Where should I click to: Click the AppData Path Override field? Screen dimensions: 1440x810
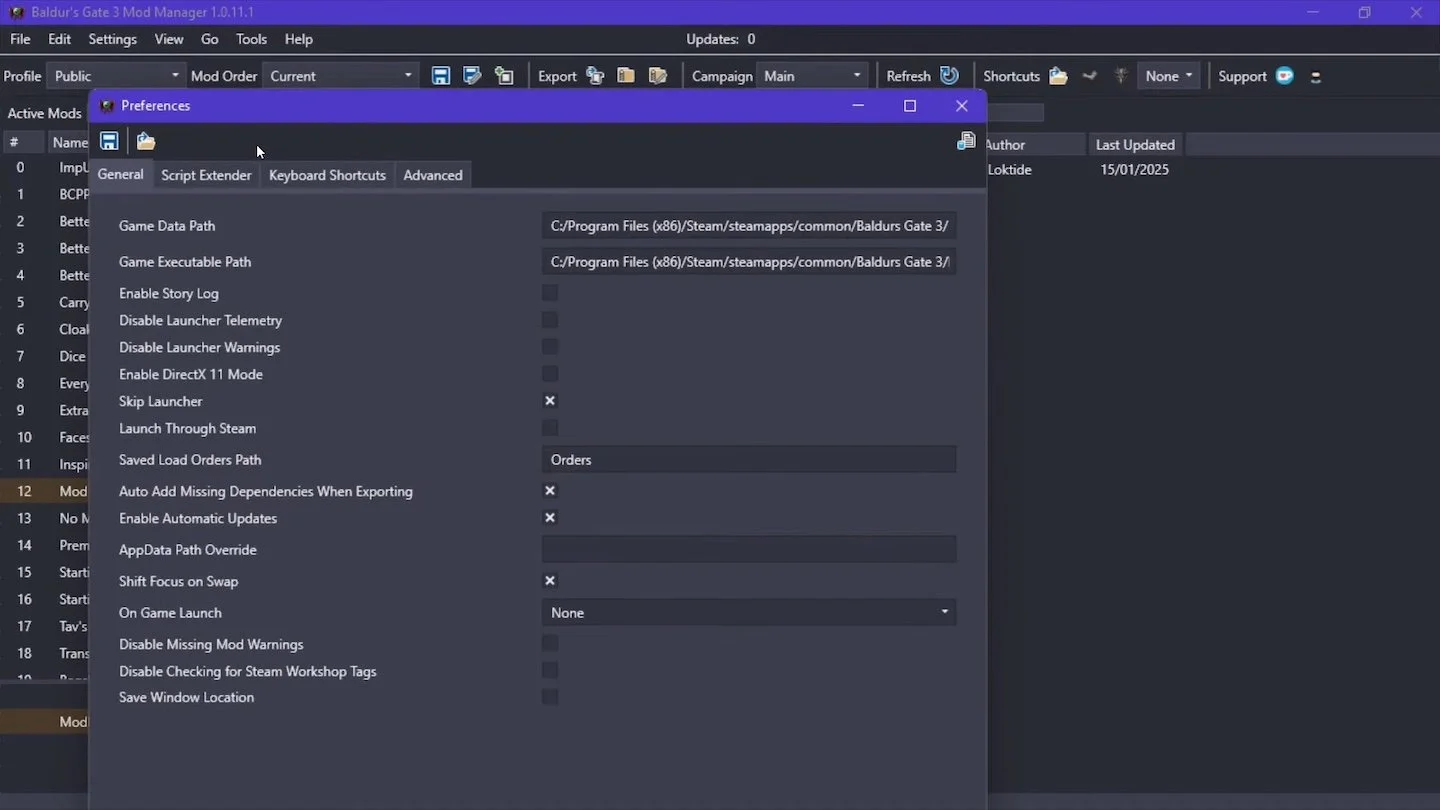coord(749,549)
